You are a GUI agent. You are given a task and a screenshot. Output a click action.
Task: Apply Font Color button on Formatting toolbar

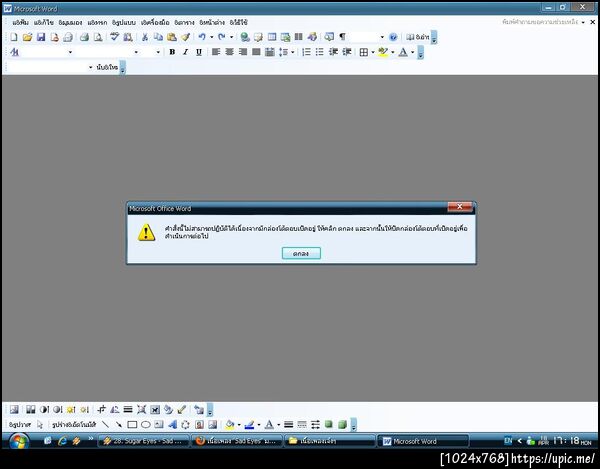pos(403,52)
